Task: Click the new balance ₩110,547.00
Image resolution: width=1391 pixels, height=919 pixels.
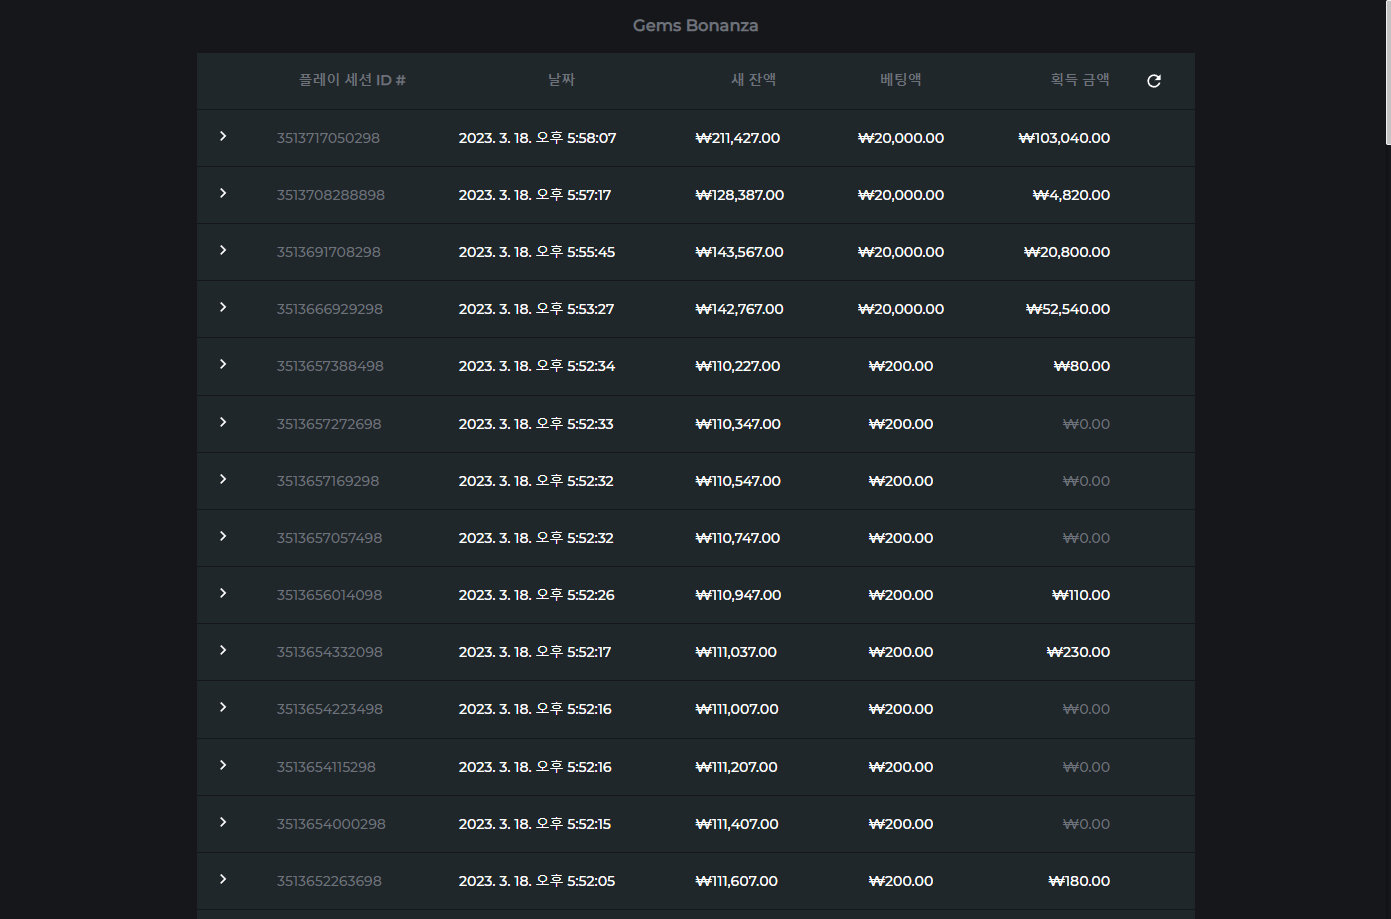Action: point(738,481)
